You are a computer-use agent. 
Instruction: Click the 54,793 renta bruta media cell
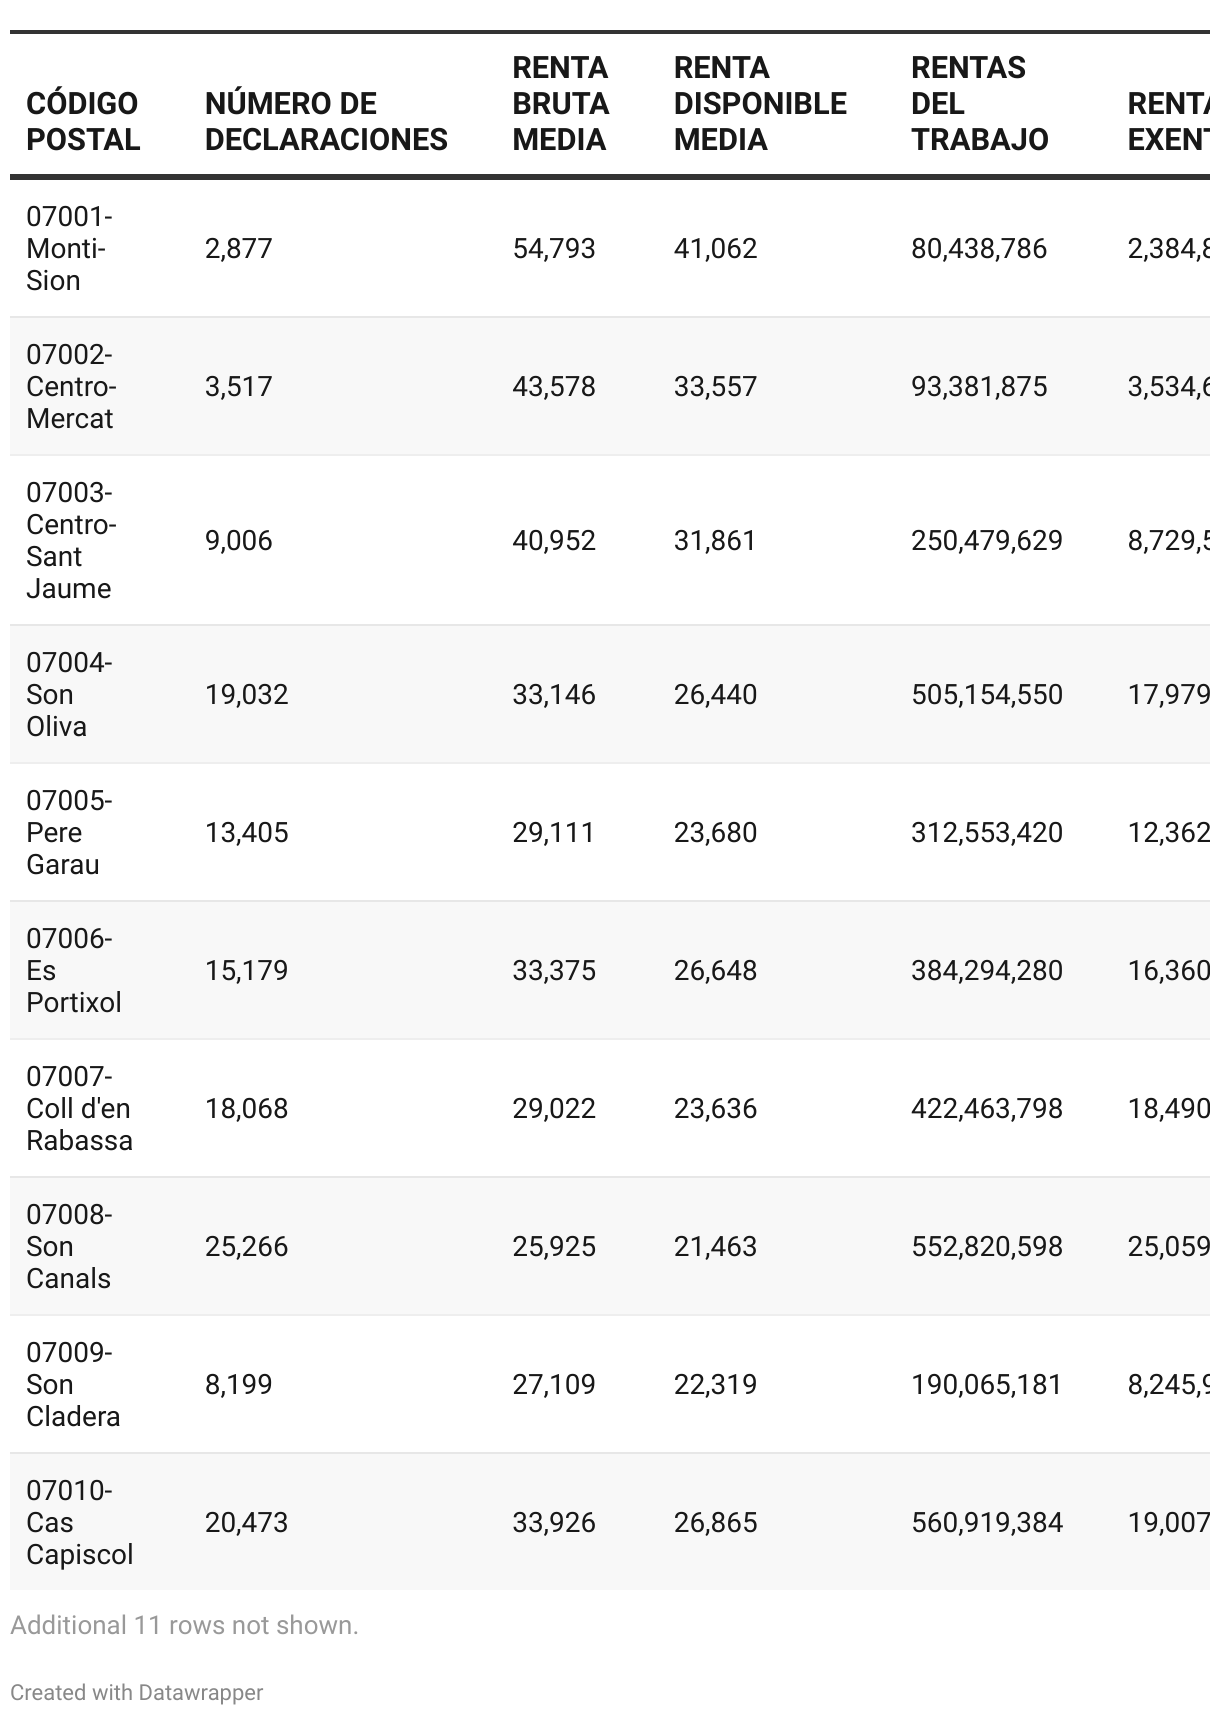point(554,248)
